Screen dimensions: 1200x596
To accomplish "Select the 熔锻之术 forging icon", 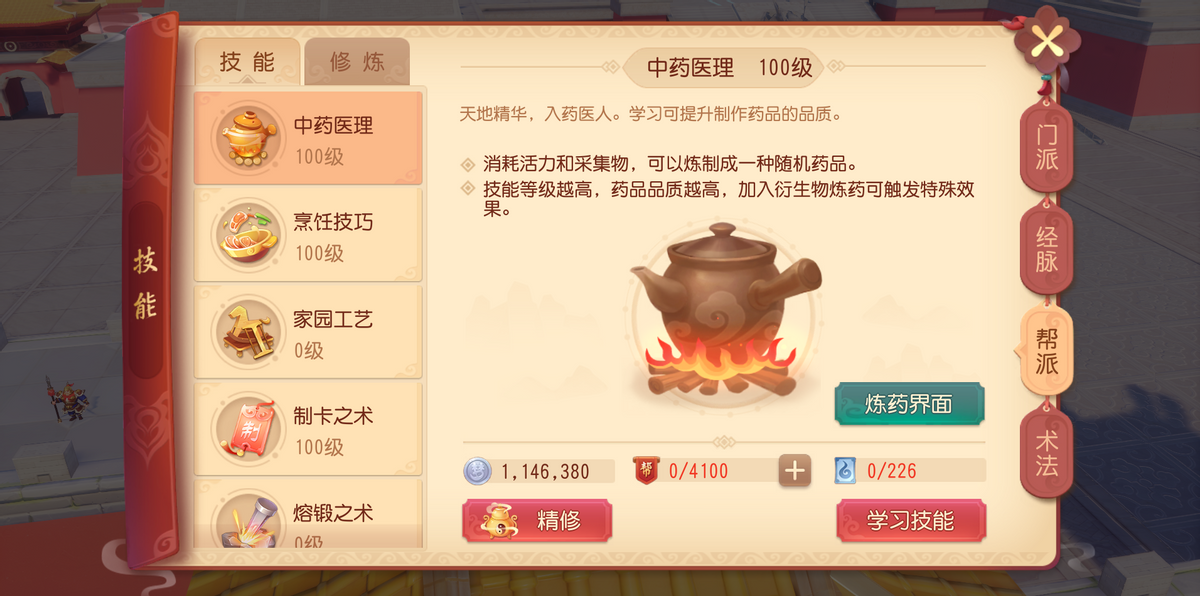I will click(x=247, y=520).
